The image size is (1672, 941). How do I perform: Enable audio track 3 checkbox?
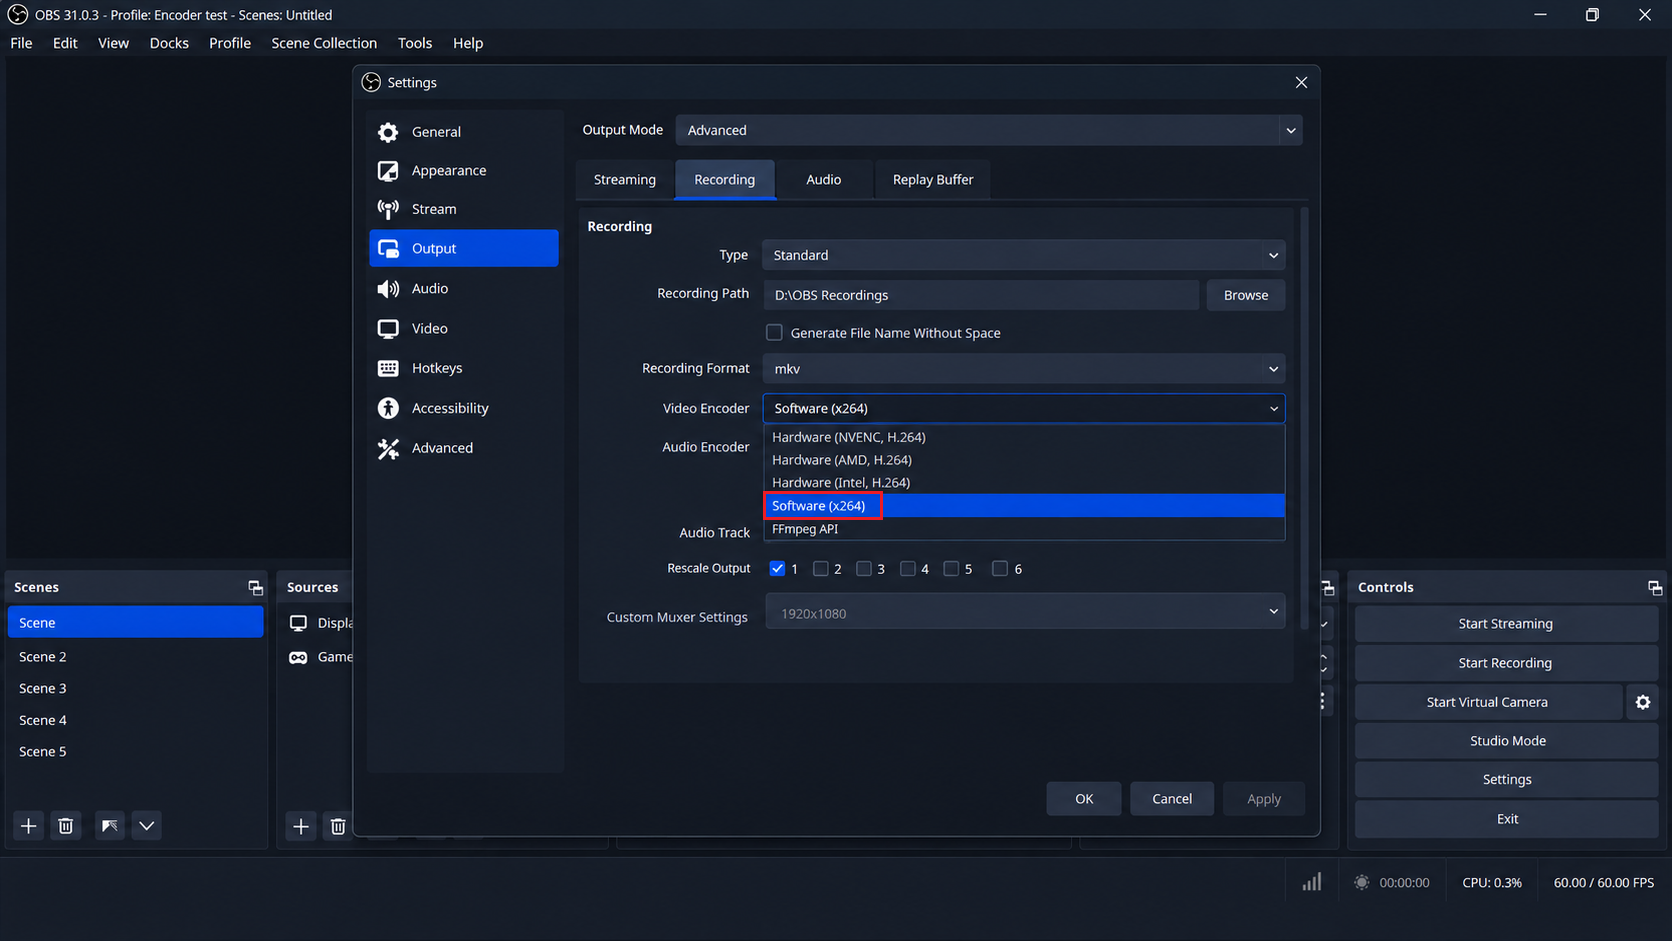pos(864,568)
